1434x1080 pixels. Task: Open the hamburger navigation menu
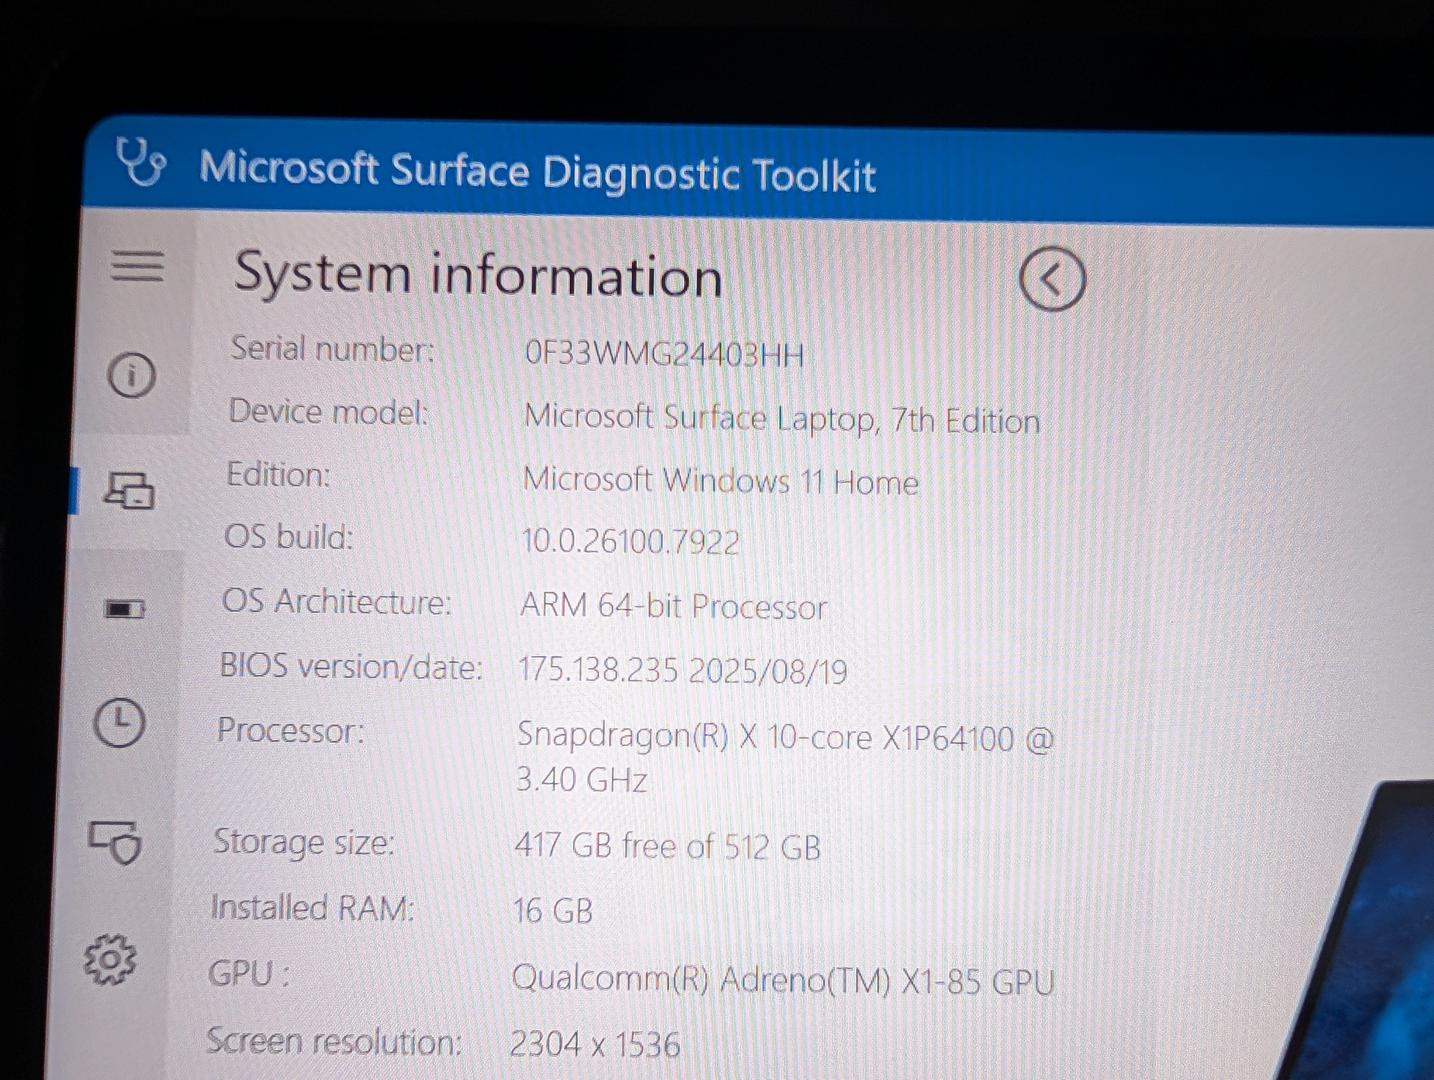tap(137, 266)
